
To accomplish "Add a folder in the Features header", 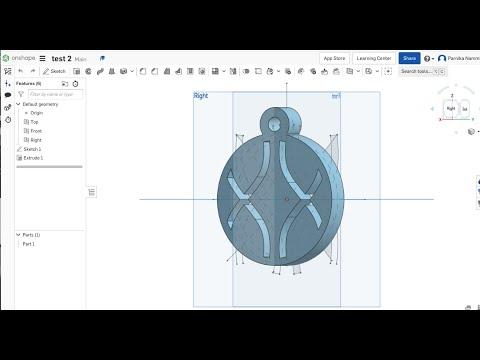I will (x=65, y=84).
